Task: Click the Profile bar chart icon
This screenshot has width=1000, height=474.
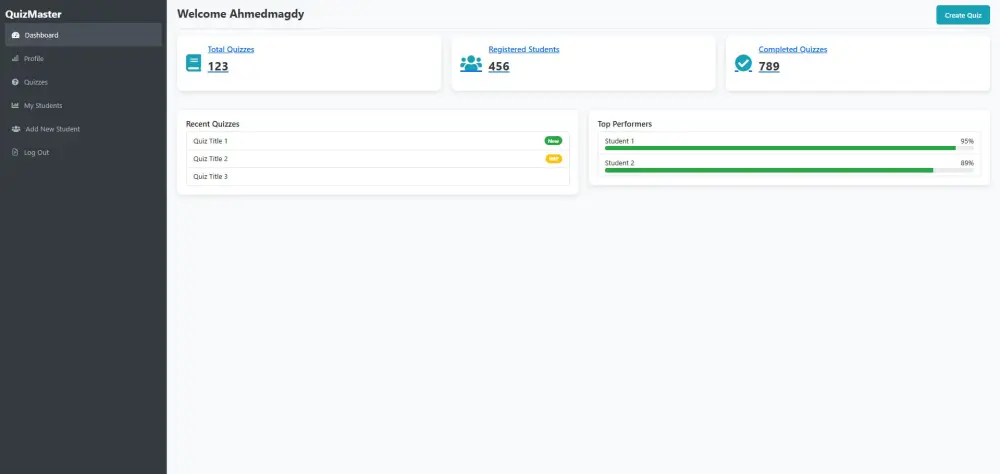Action: click(15, 59)
